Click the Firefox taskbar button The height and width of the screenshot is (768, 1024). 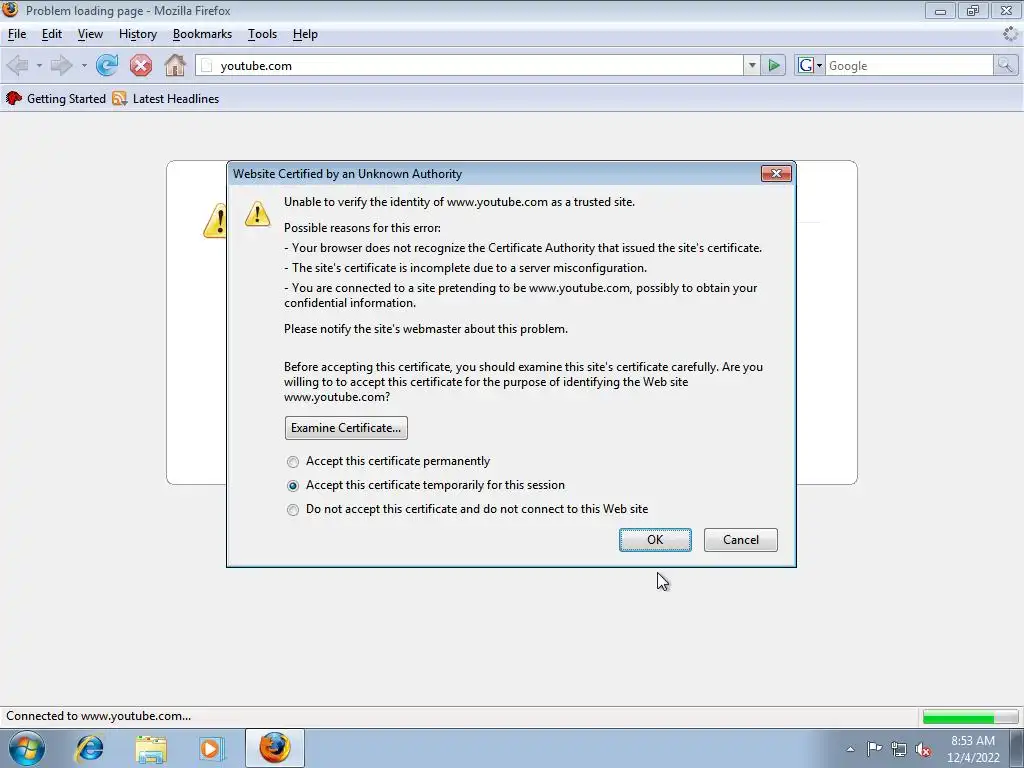275,748
